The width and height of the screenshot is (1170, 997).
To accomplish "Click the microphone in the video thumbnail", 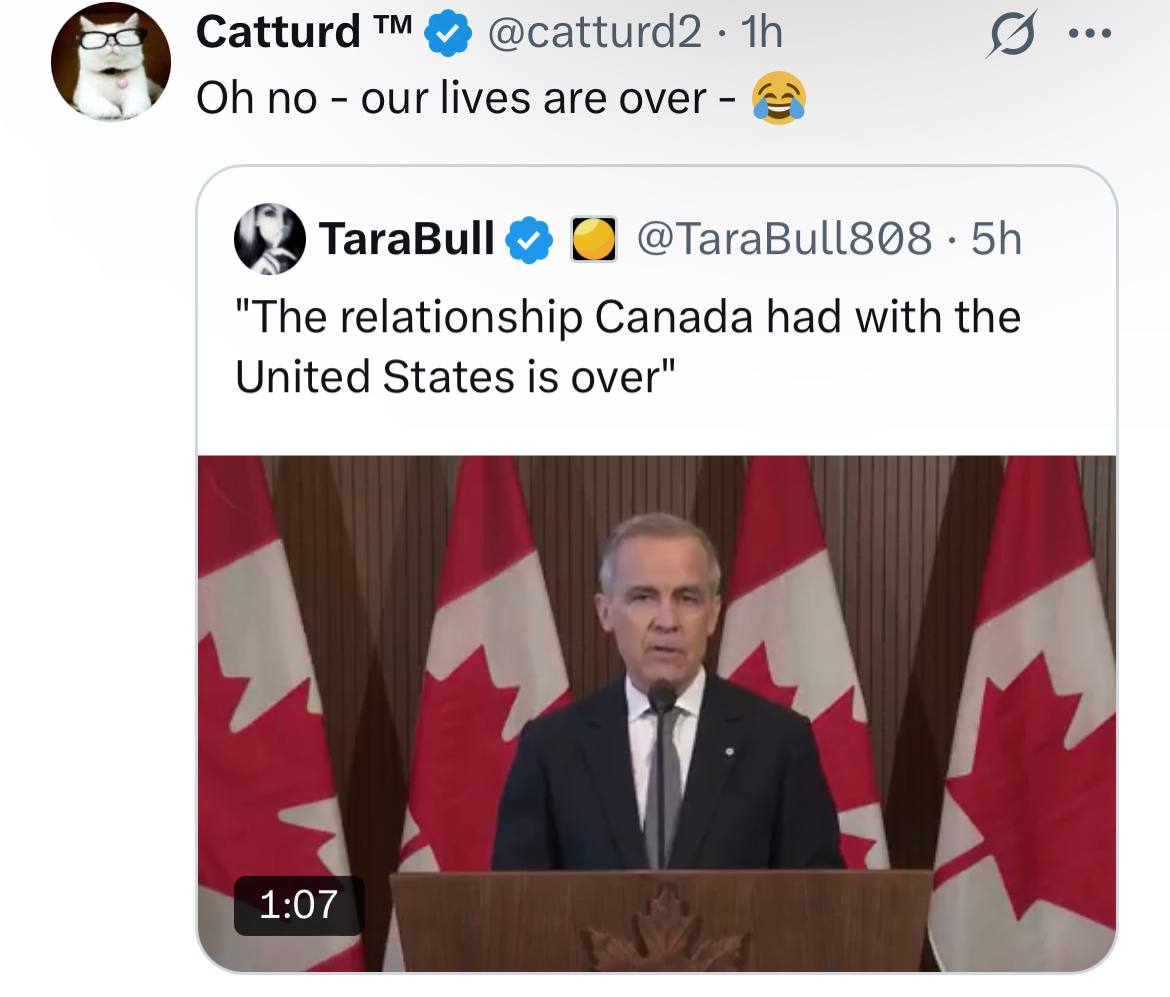I will coord(661,695).
